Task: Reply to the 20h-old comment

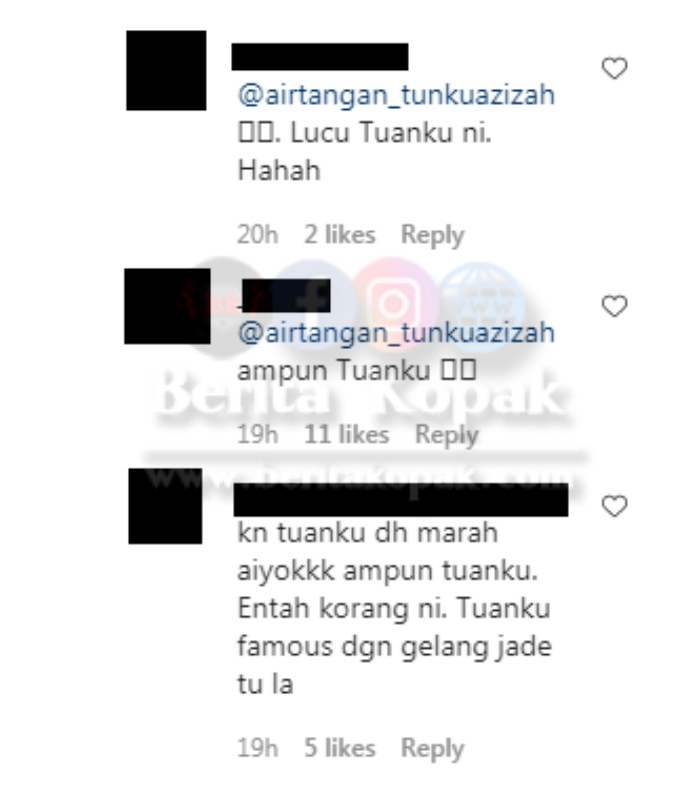Action: [x=432, y=235]
